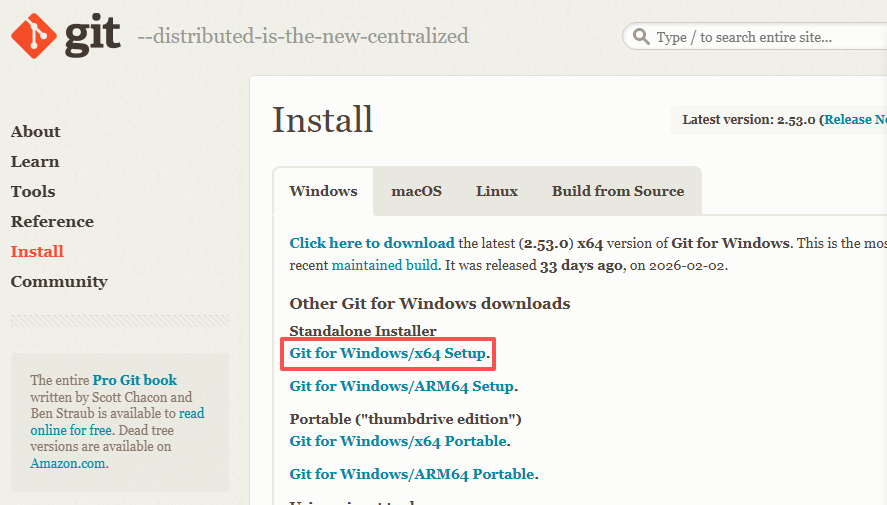Click the 'Install' page heading
The image size is (887, 505).
click(x=322, y=120)
